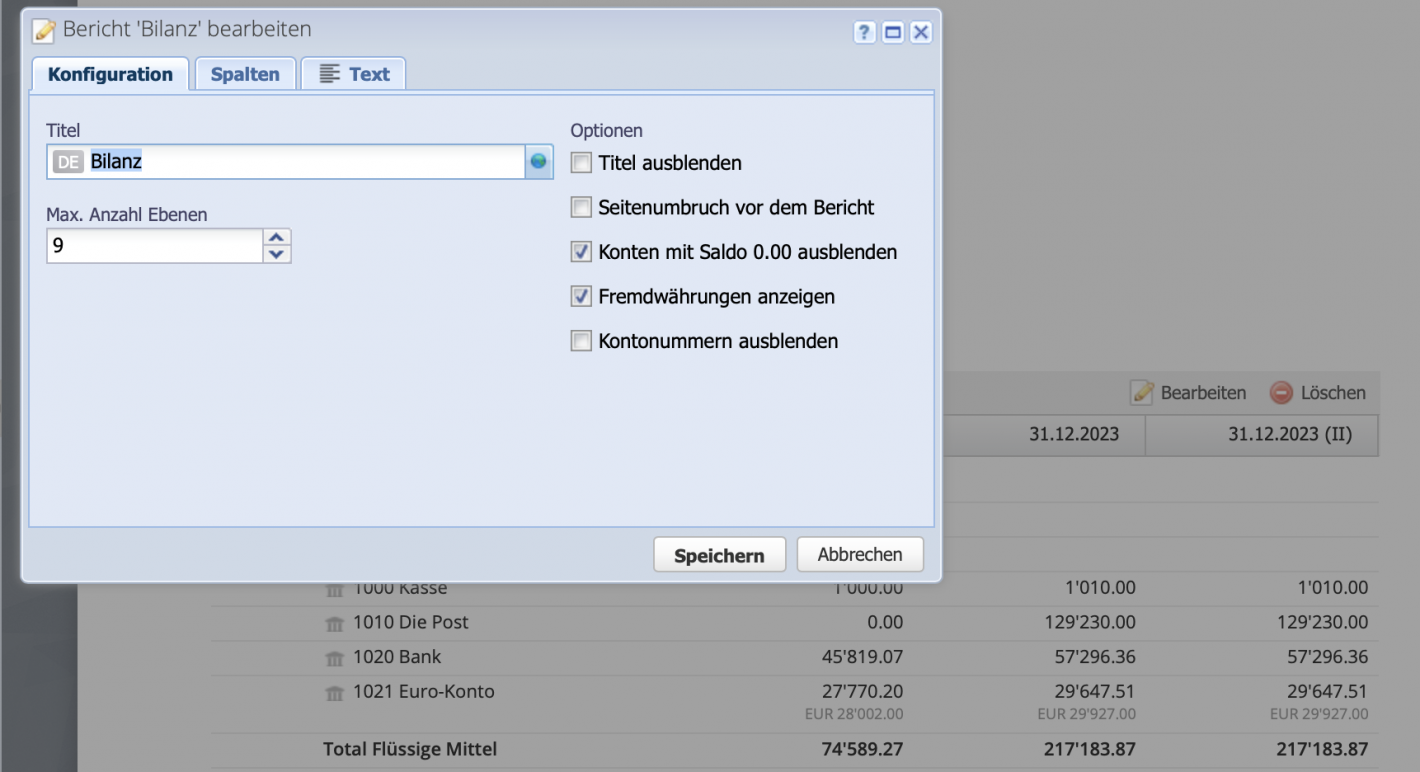Increase Max. Anzahl Ebenen with the up arrow

point(277,238)
